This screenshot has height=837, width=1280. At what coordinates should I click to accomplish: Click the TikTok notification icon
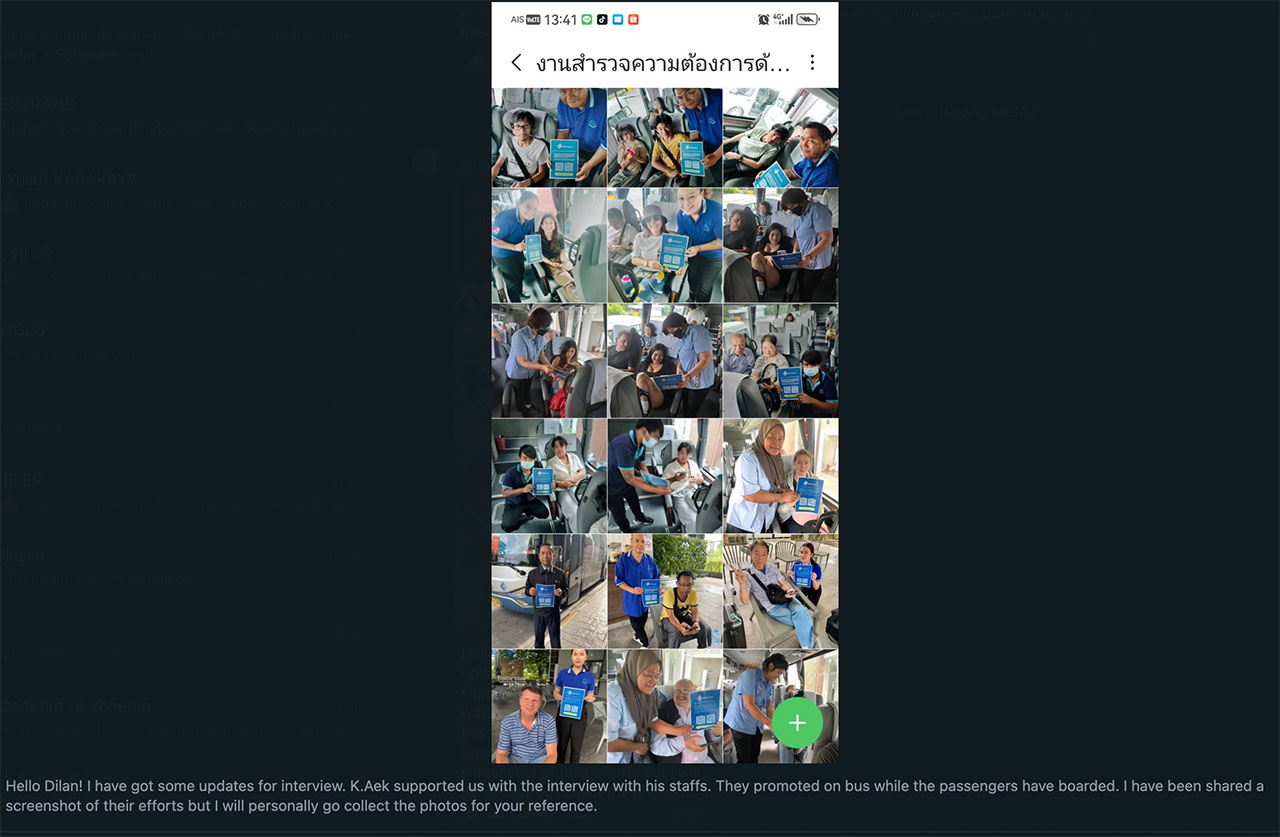tap(602, 19)
